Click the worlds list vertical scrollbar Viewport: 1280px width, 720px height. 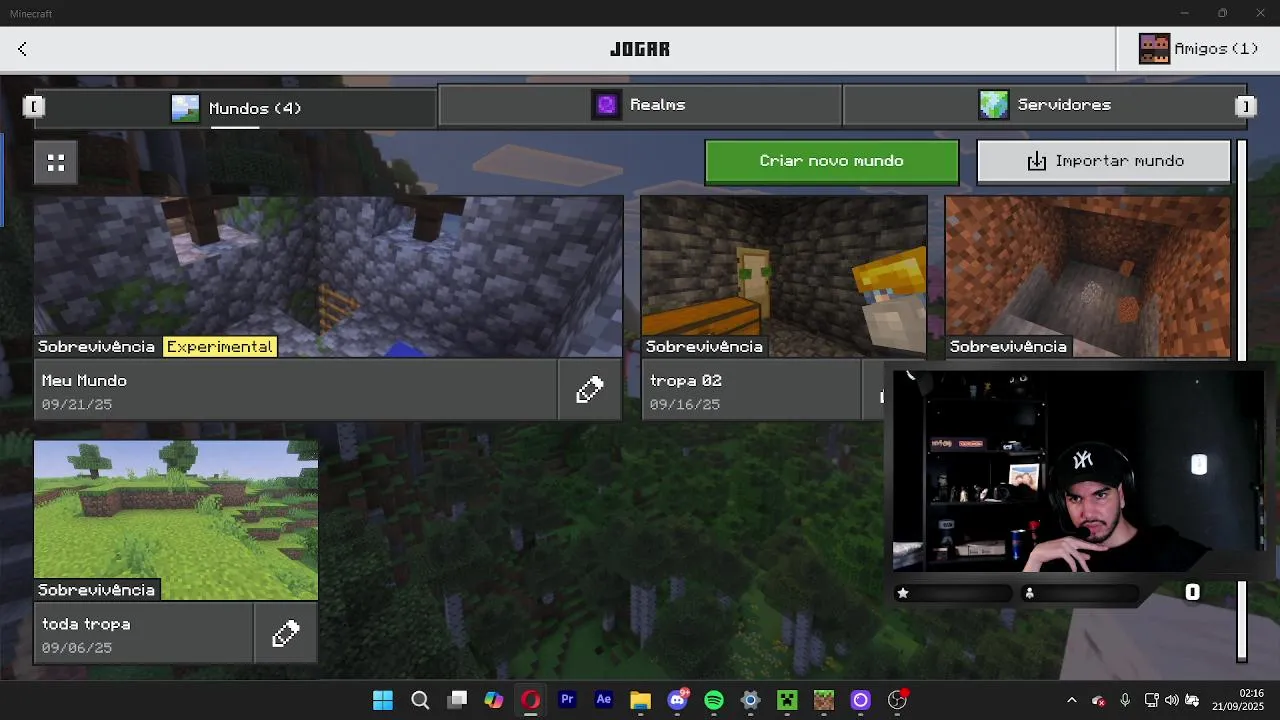[x=1242, y=400]
